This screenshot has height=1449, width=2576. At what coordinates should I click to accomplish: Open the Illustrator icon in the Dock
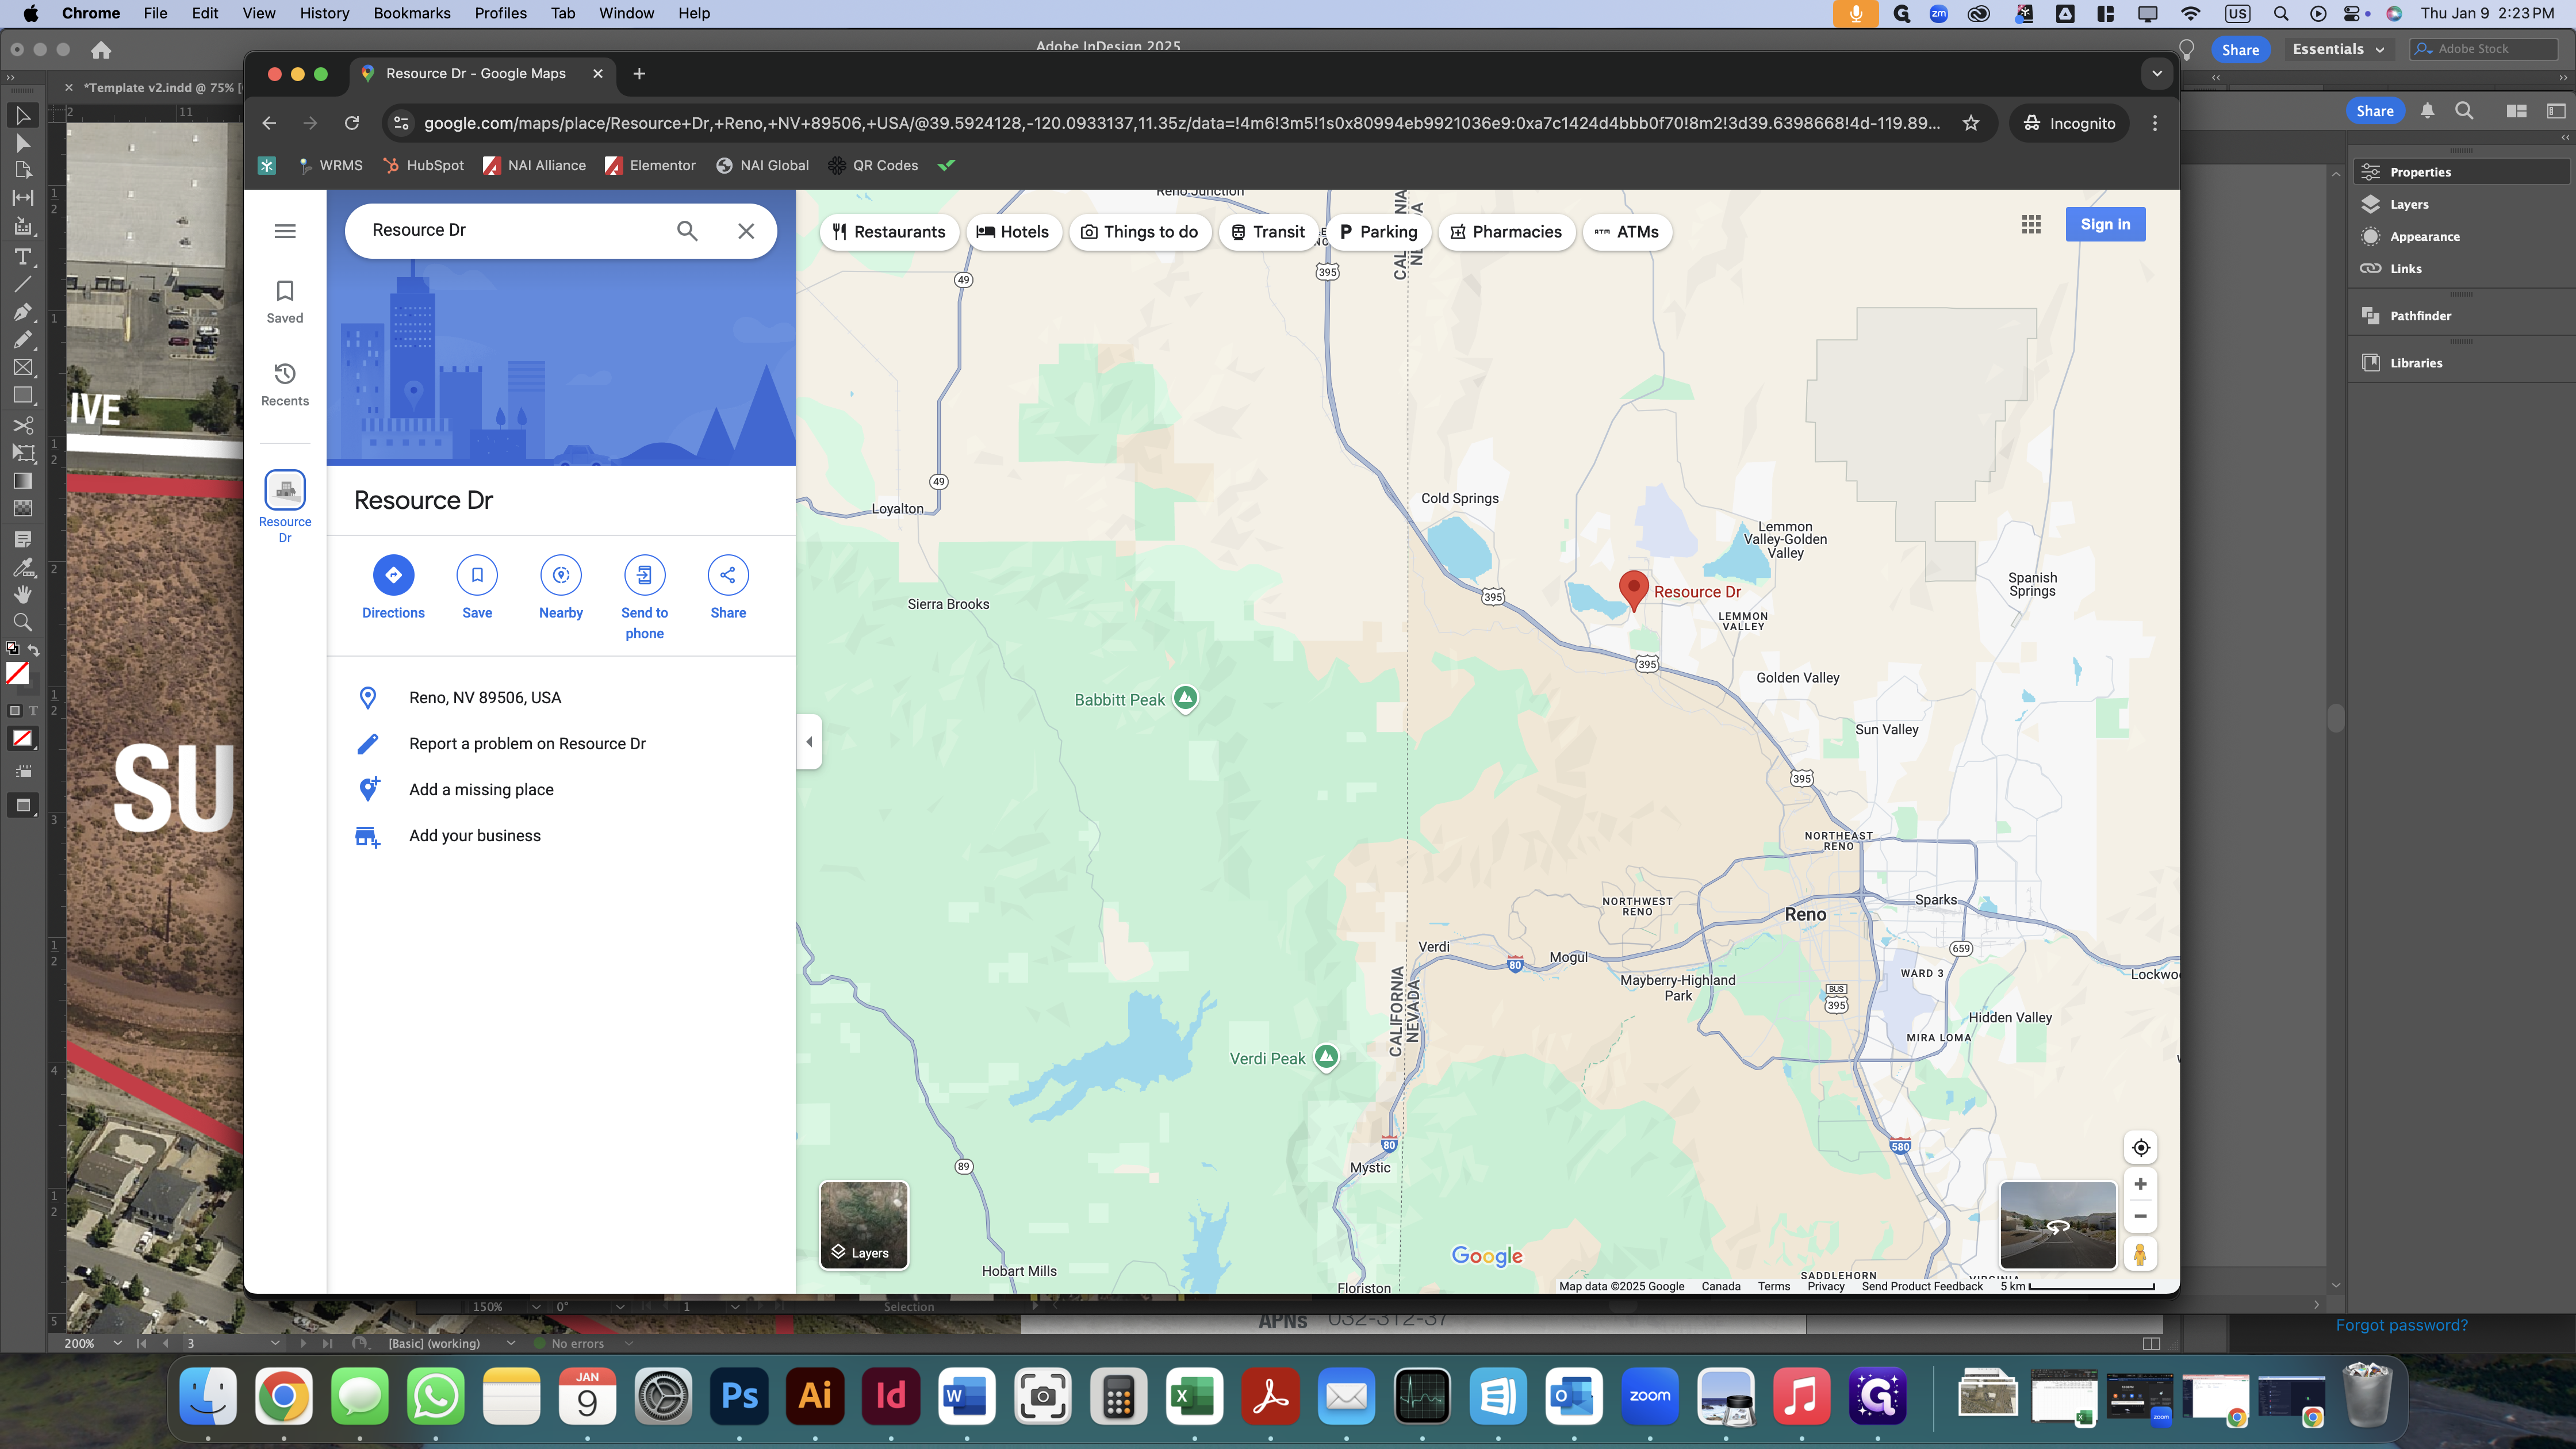tap(815, 1396)
